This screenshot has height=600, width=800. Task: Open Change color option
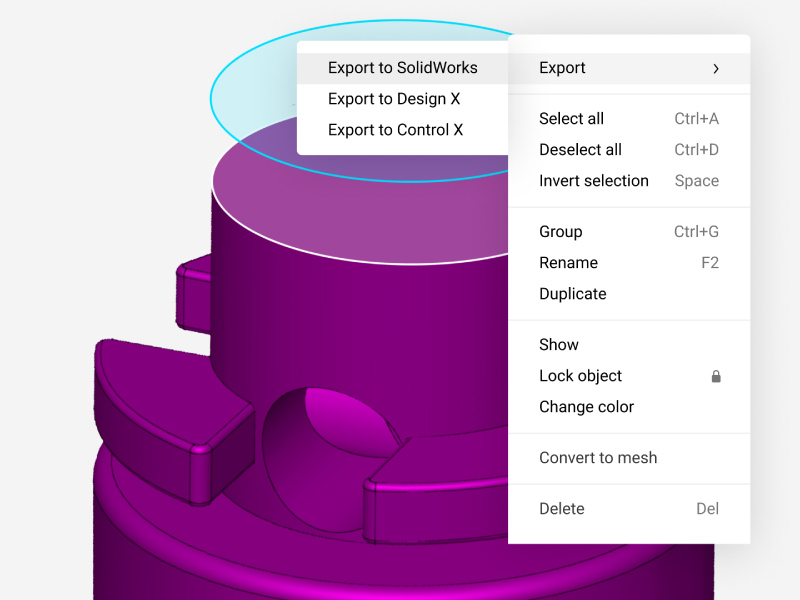586,407
